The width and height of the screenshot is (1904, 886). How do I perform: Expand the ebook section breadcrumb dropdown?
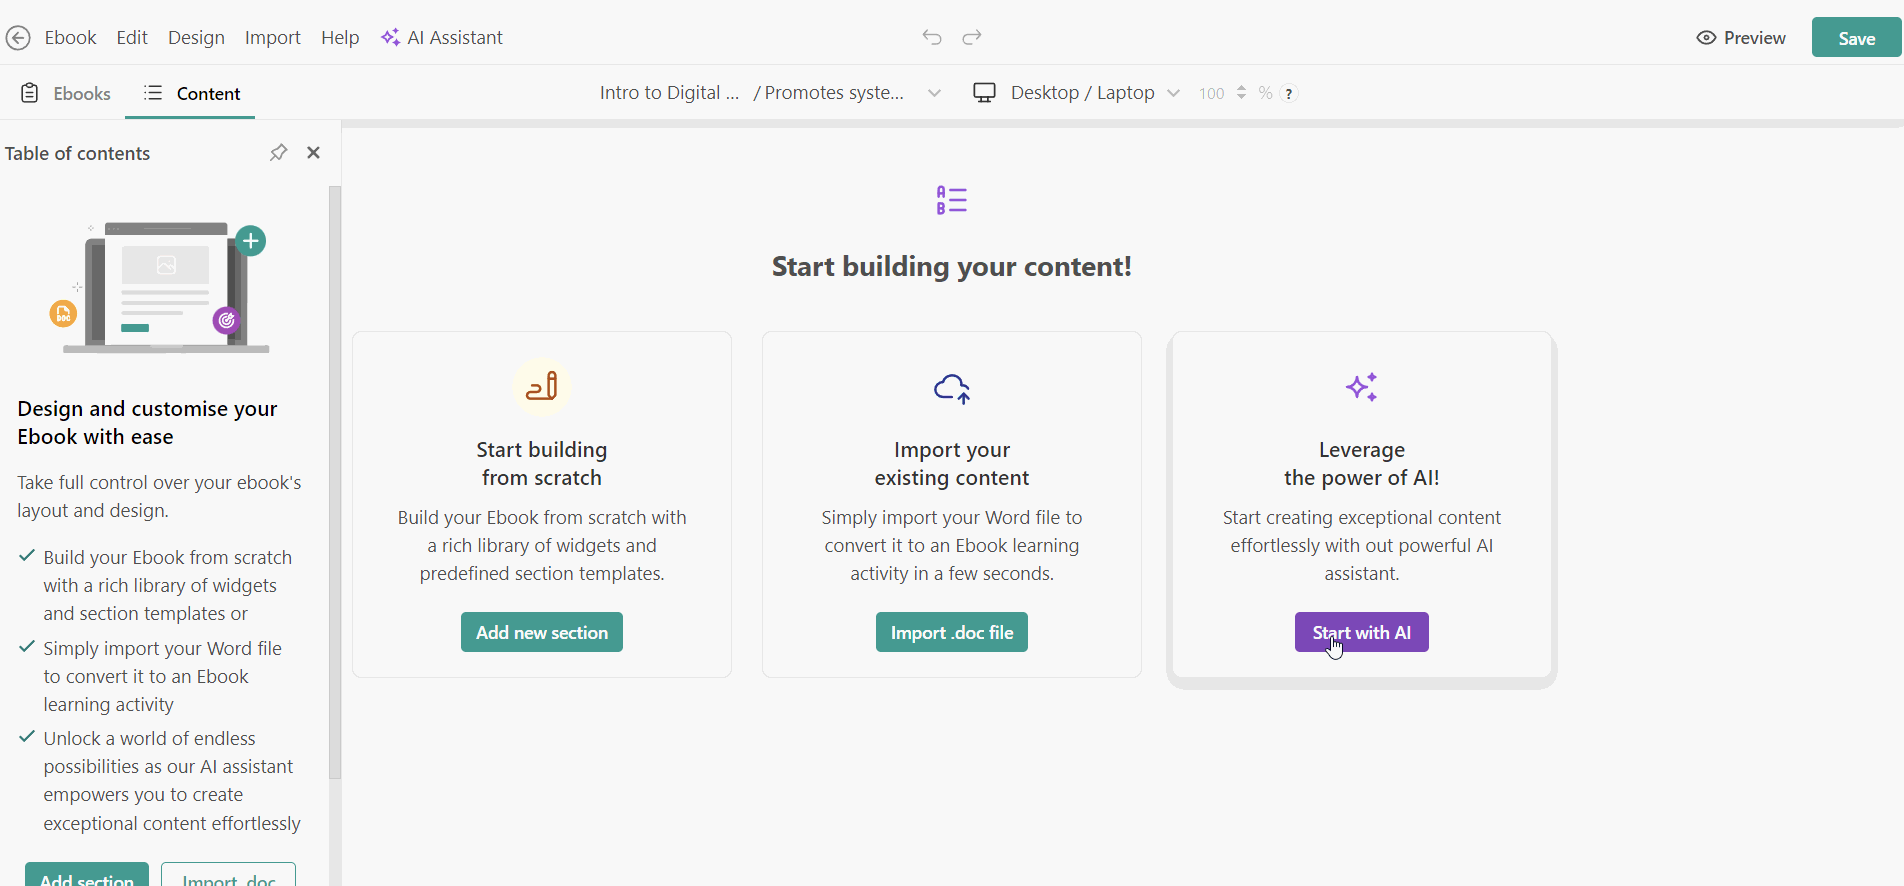coord(934,93)
